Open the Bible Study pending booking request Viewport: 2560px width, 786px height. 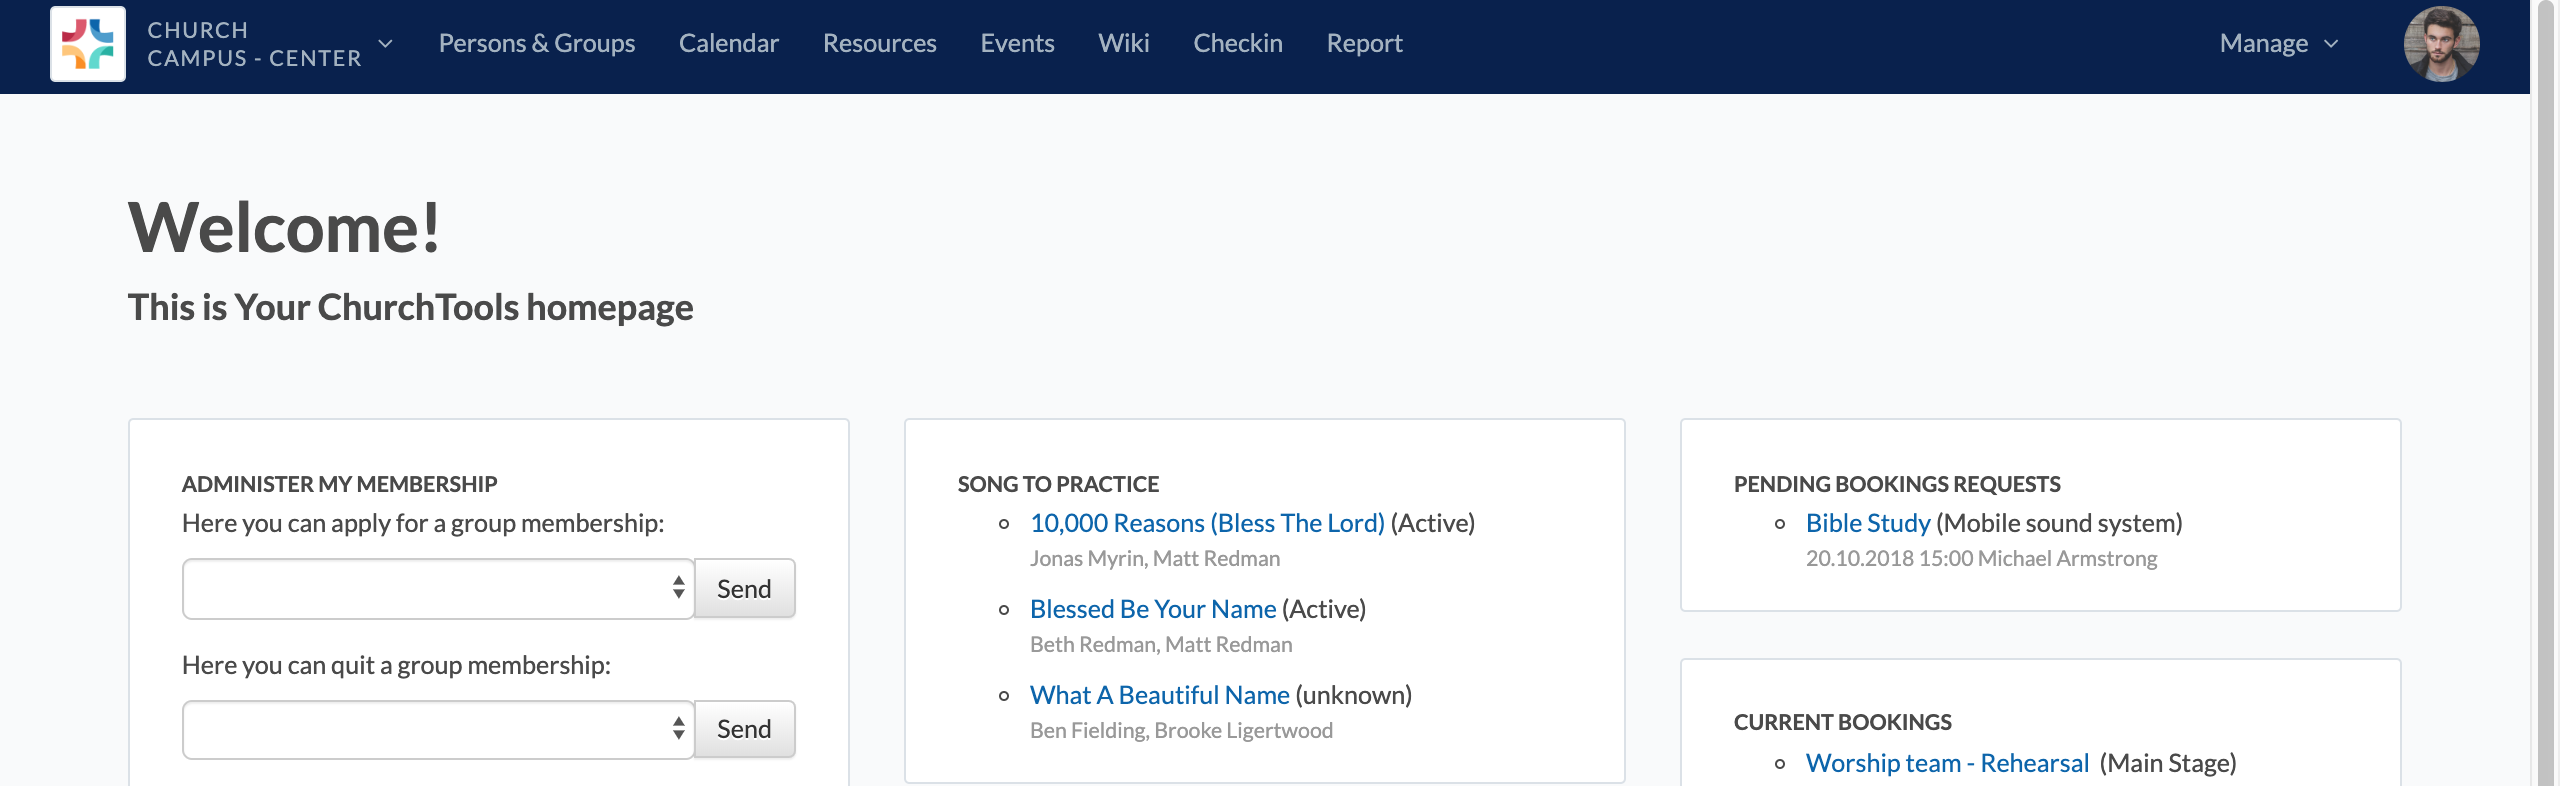pyautogui.click(x=1868, y=522)
